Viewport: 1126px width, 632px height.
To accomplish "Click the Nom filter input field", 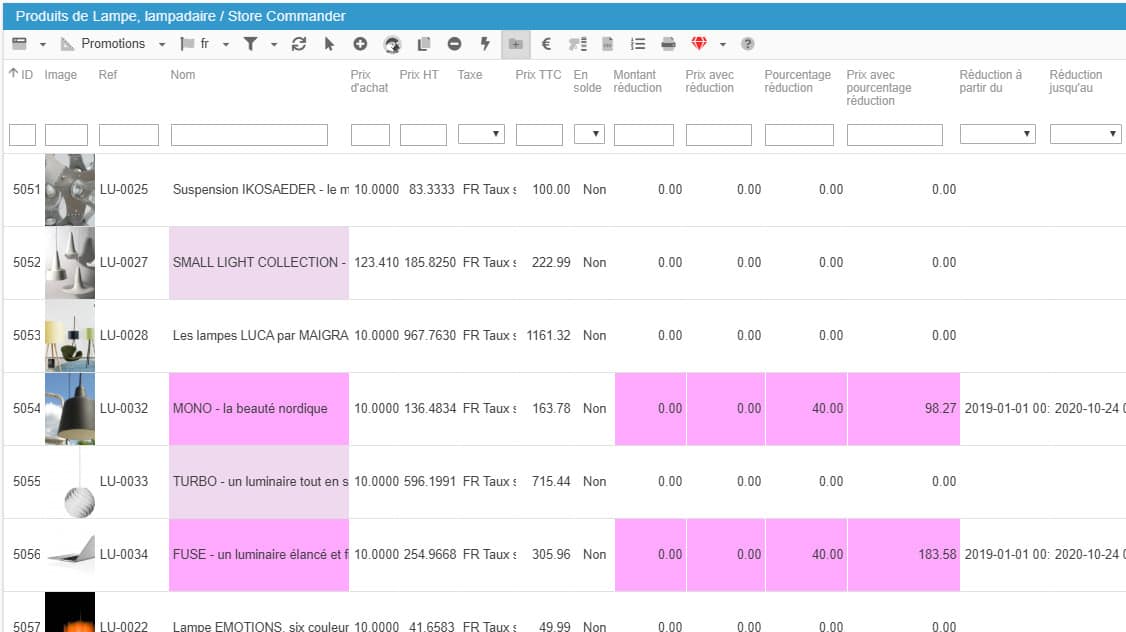I will pos(249,134).
